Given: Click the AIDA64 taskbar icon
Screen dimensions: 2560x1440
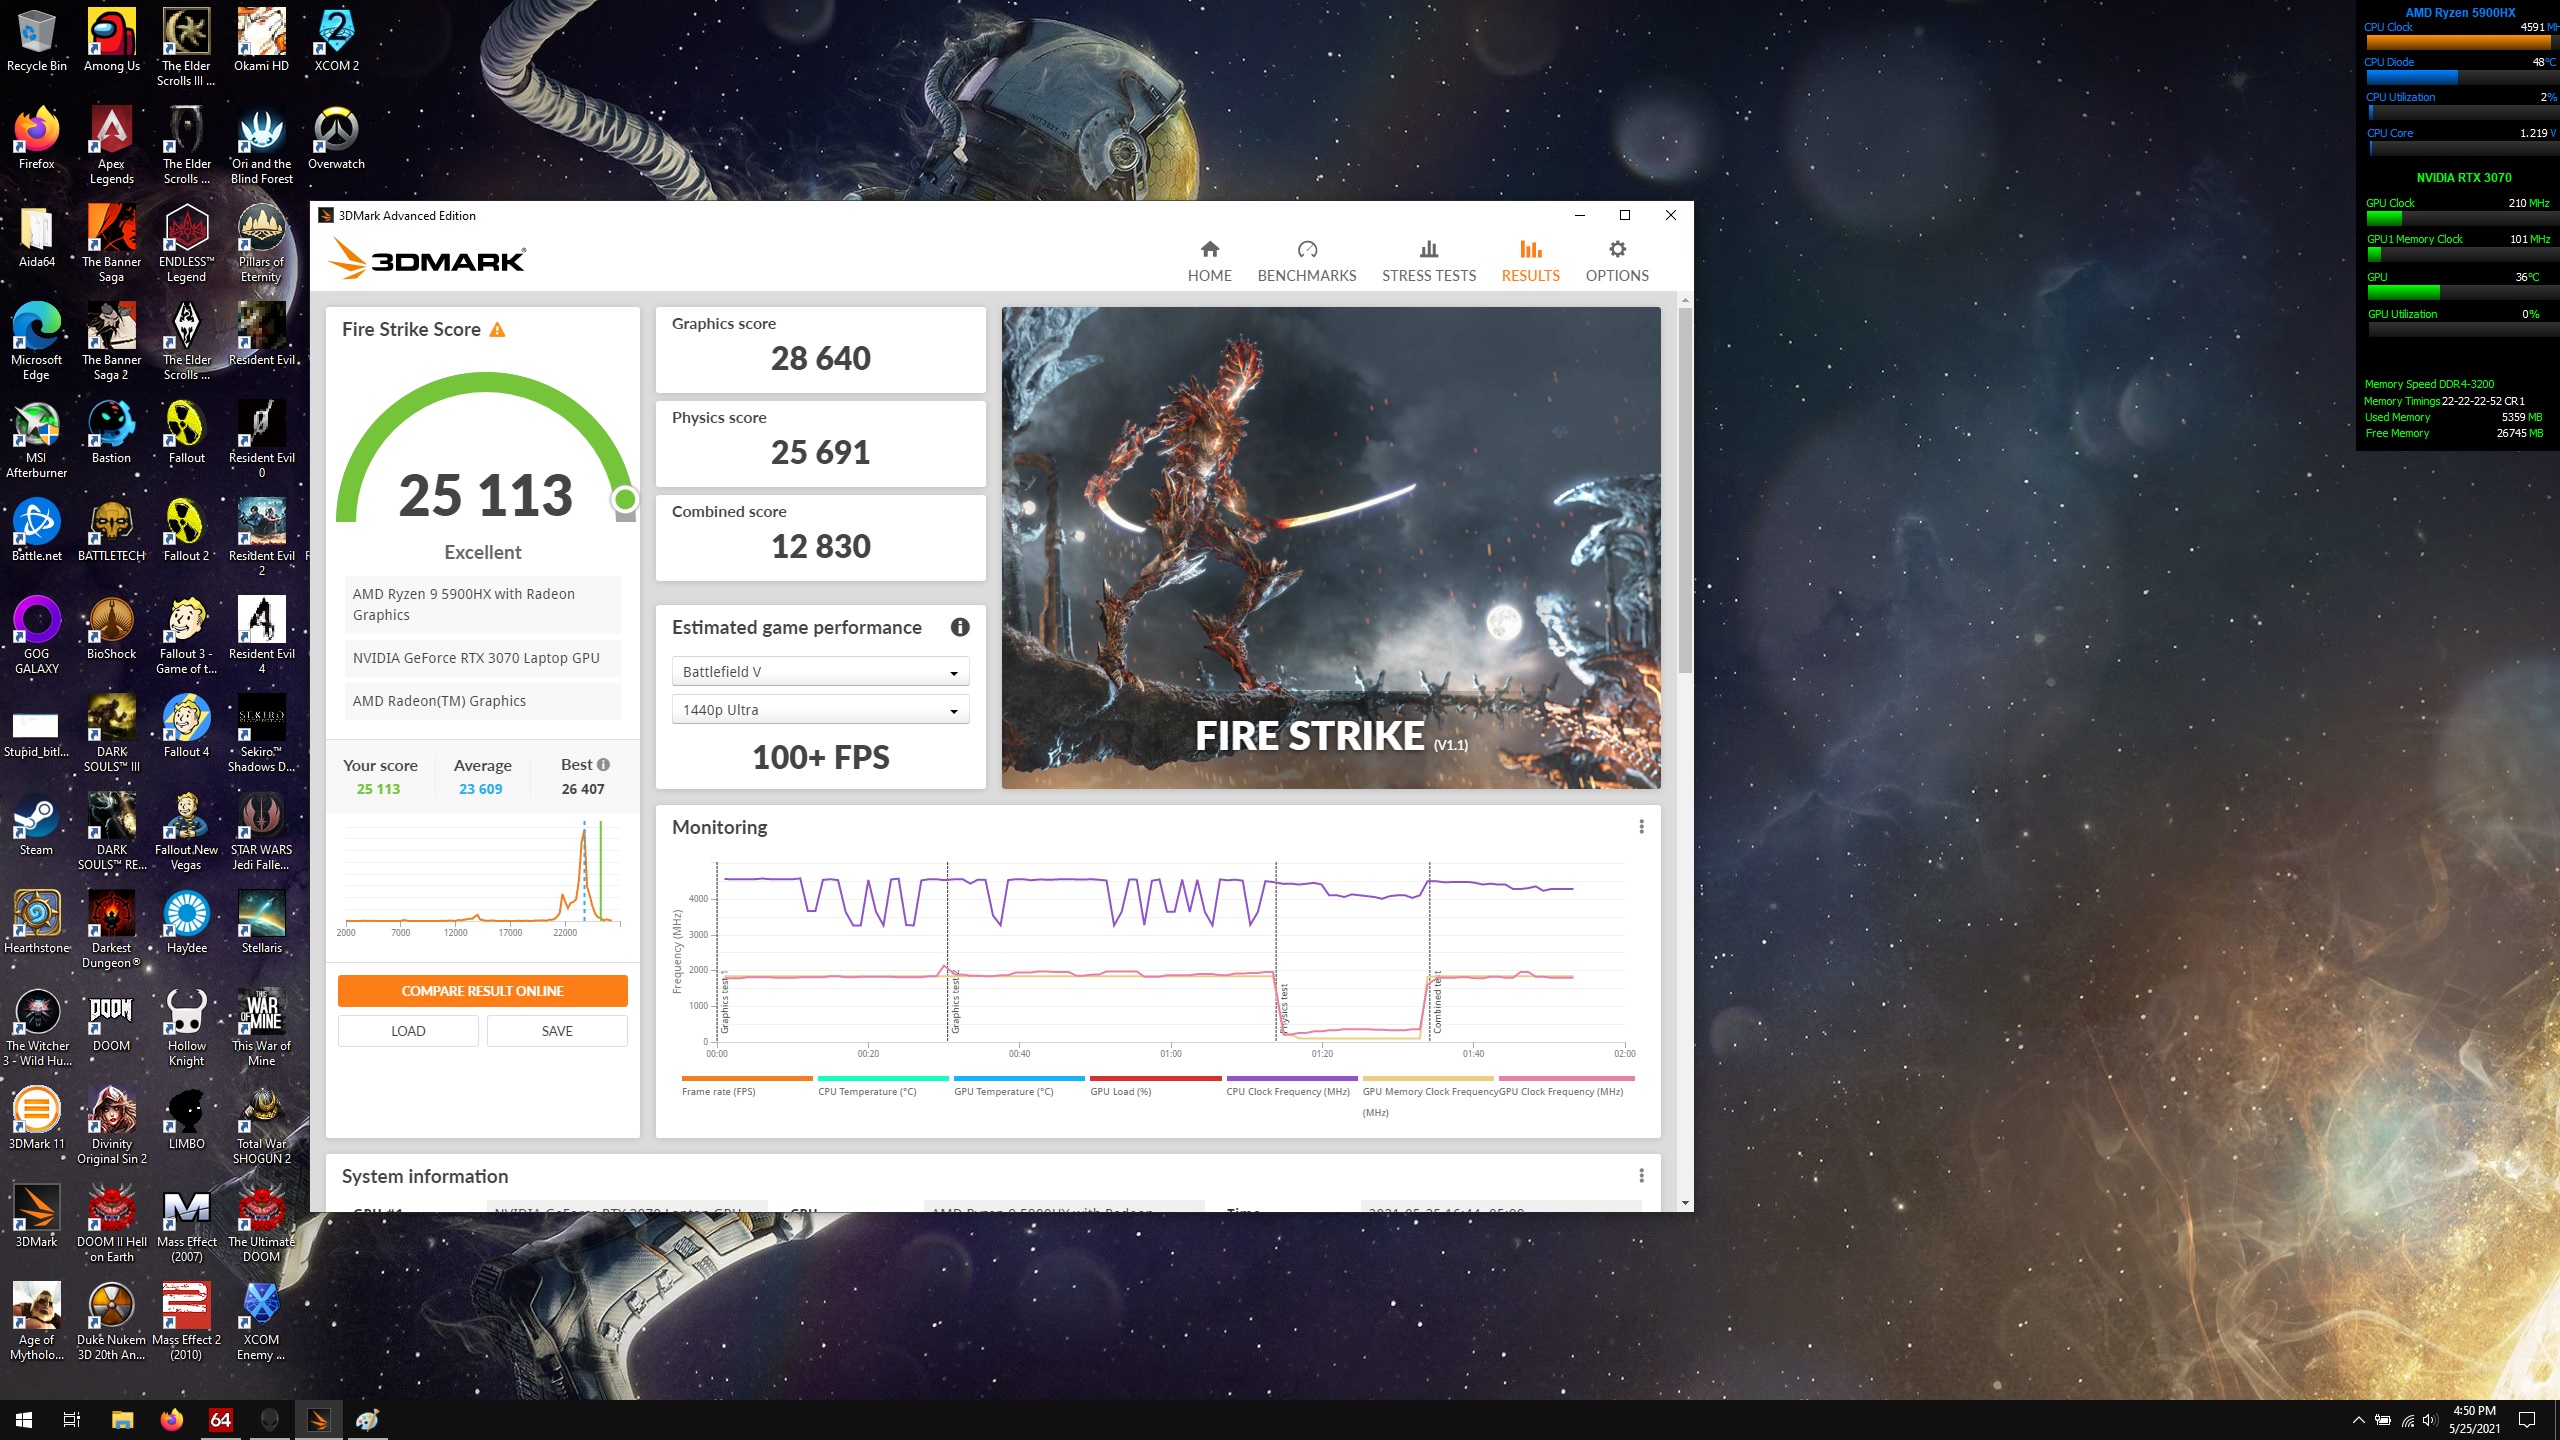Looking at the screenshot, I should coord(220,1420).
